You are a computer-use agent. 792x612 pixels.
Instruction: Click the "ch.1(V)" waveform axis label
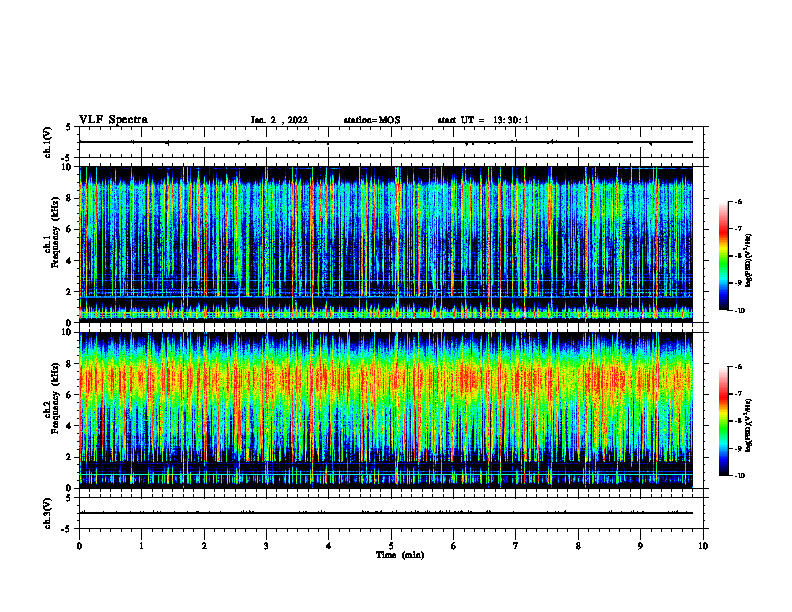pyautogui.click(x=48, y=142)
